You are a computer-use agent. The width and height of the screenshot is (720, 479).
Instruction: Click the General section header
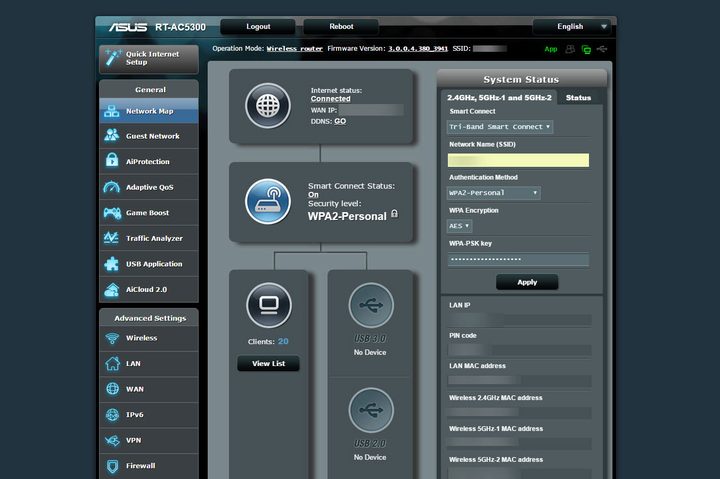coord(149,89)
